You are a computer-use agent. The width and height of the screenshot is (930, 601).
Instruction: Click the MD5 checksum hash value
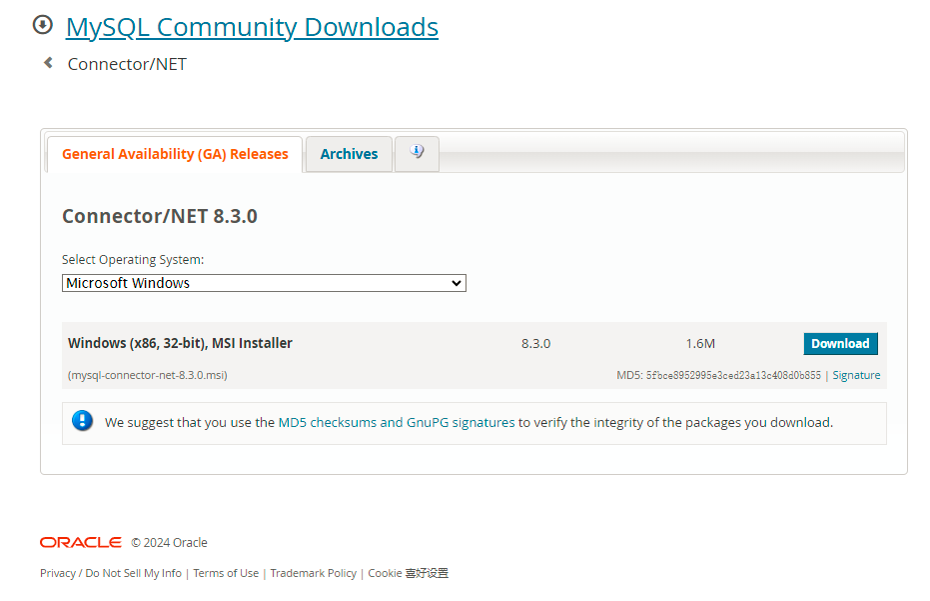733,375
